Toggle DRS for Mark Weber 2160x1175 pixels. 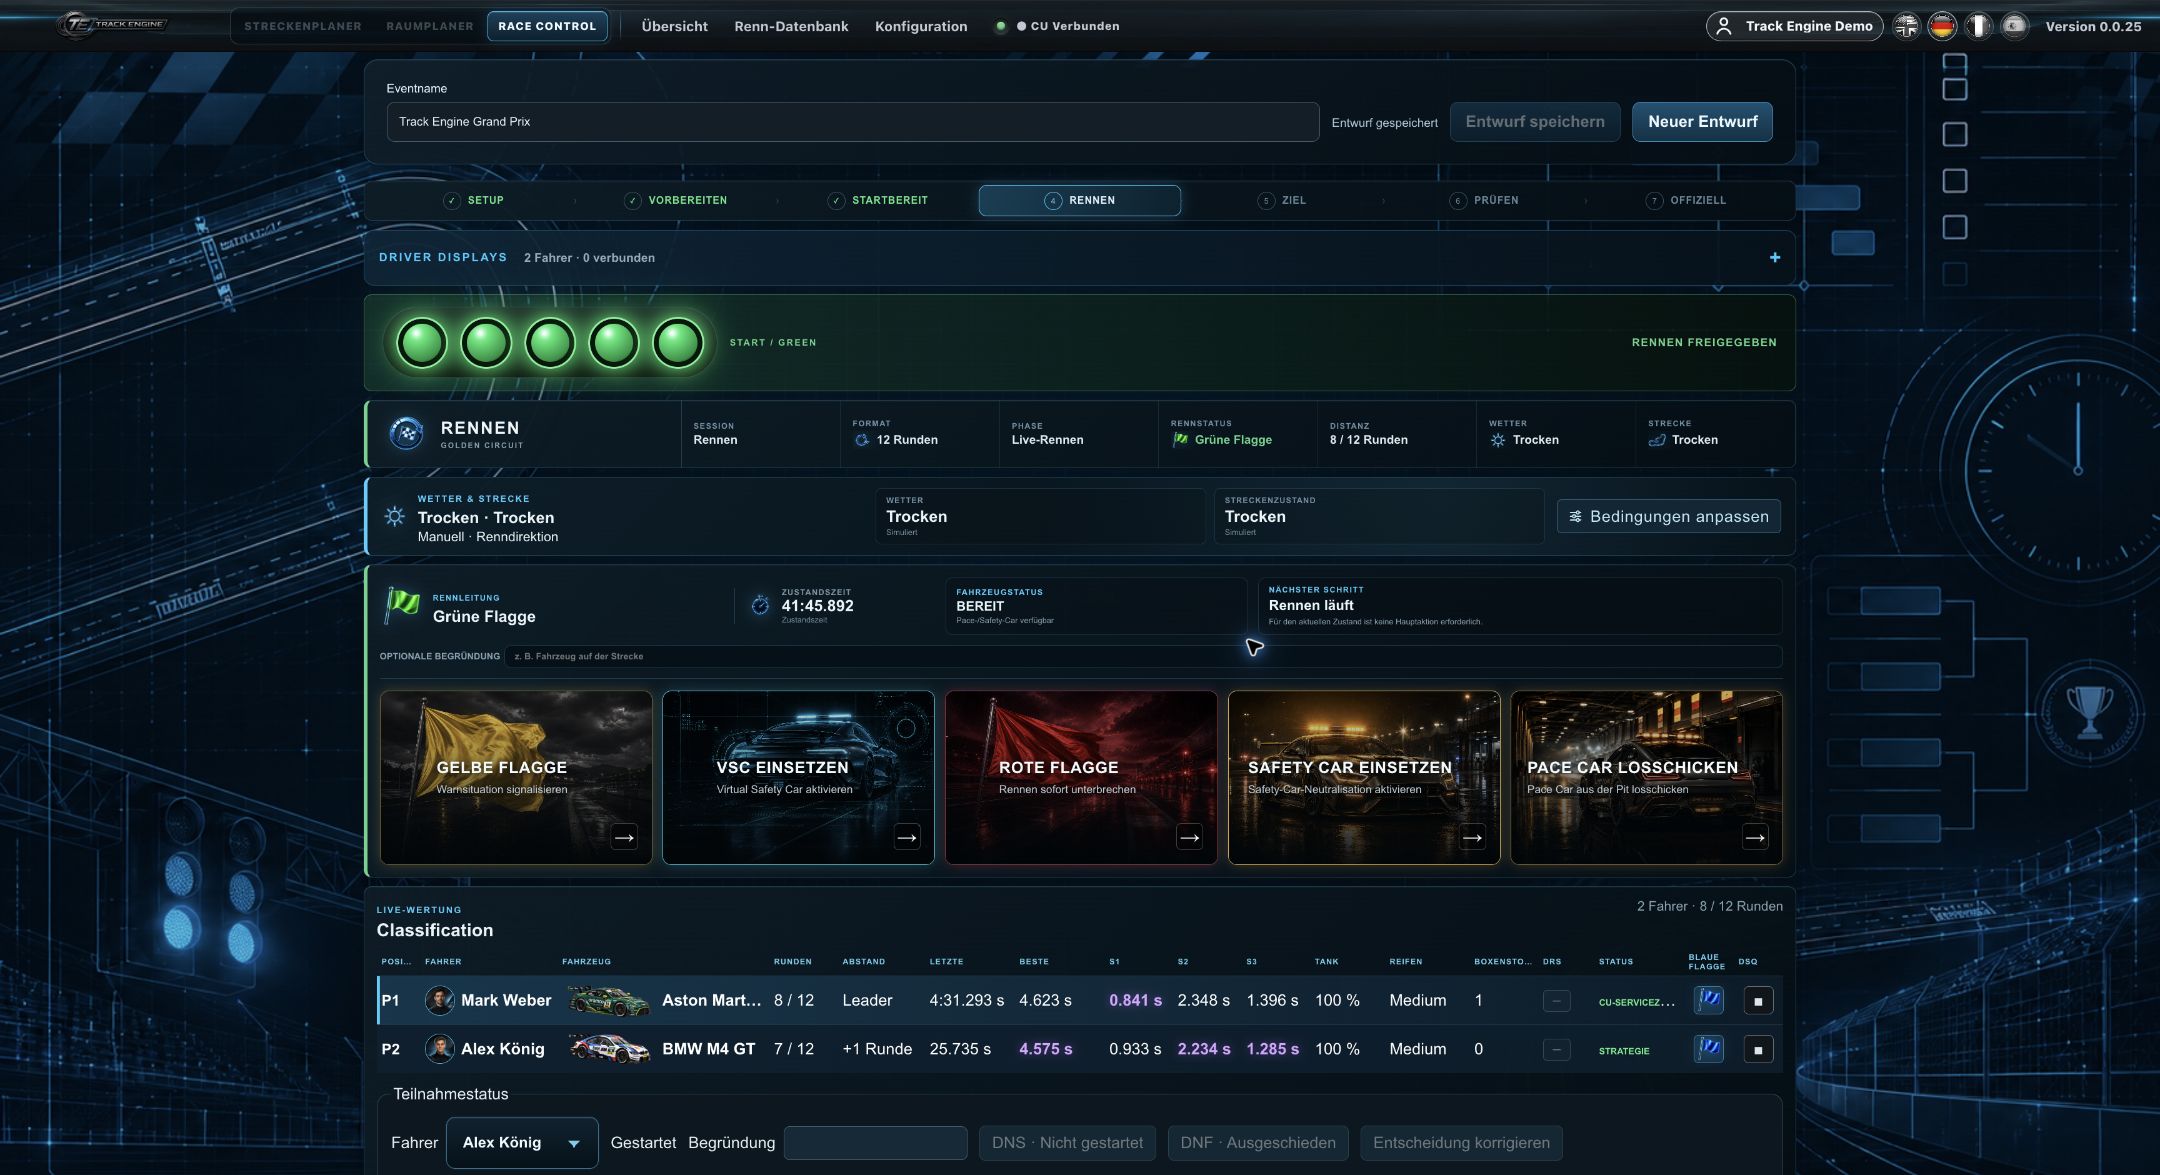pos(1556,1000)
